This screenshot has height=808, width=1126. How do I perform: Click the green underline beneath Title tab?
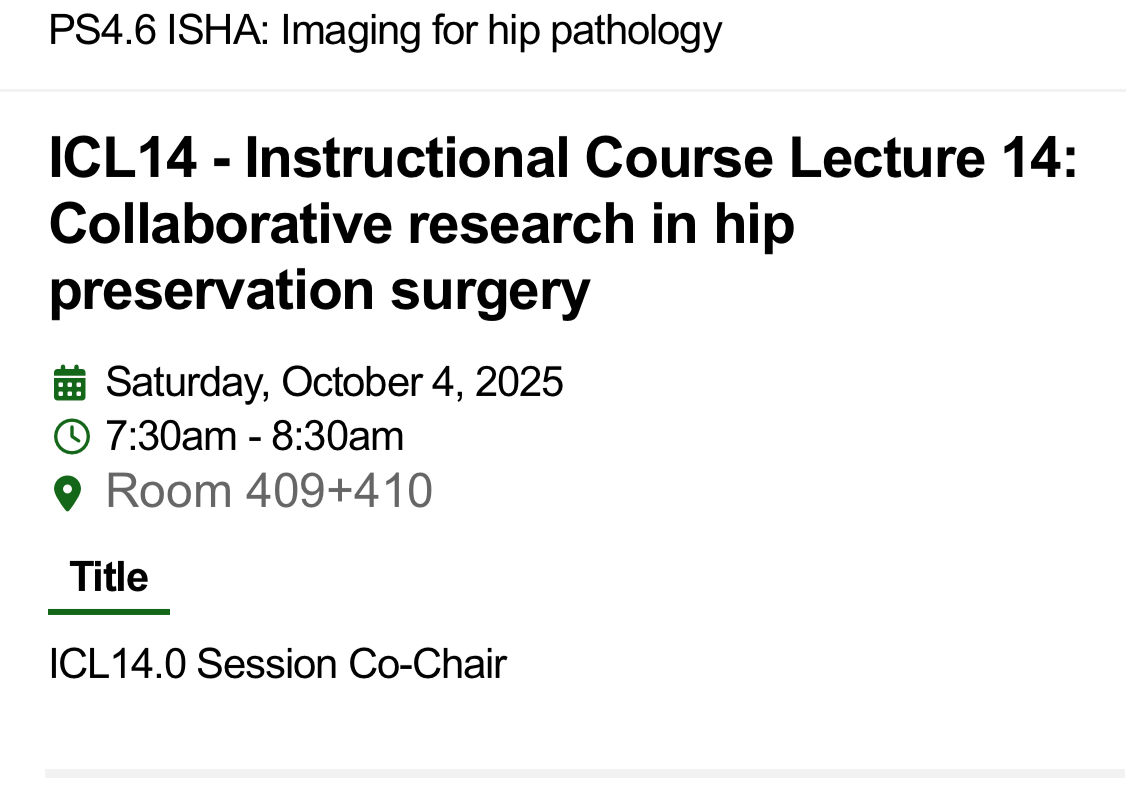point(109,611)
